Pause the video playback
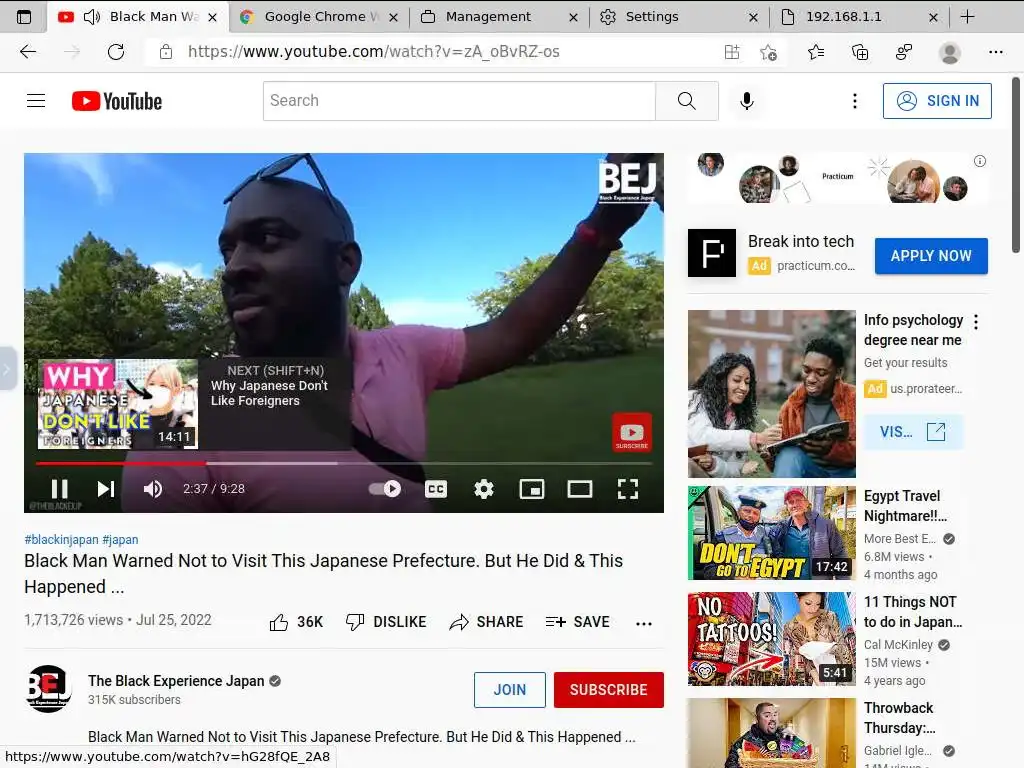Screen dimensions: 1024x768 pyautogui.click(x=59, y=488)
